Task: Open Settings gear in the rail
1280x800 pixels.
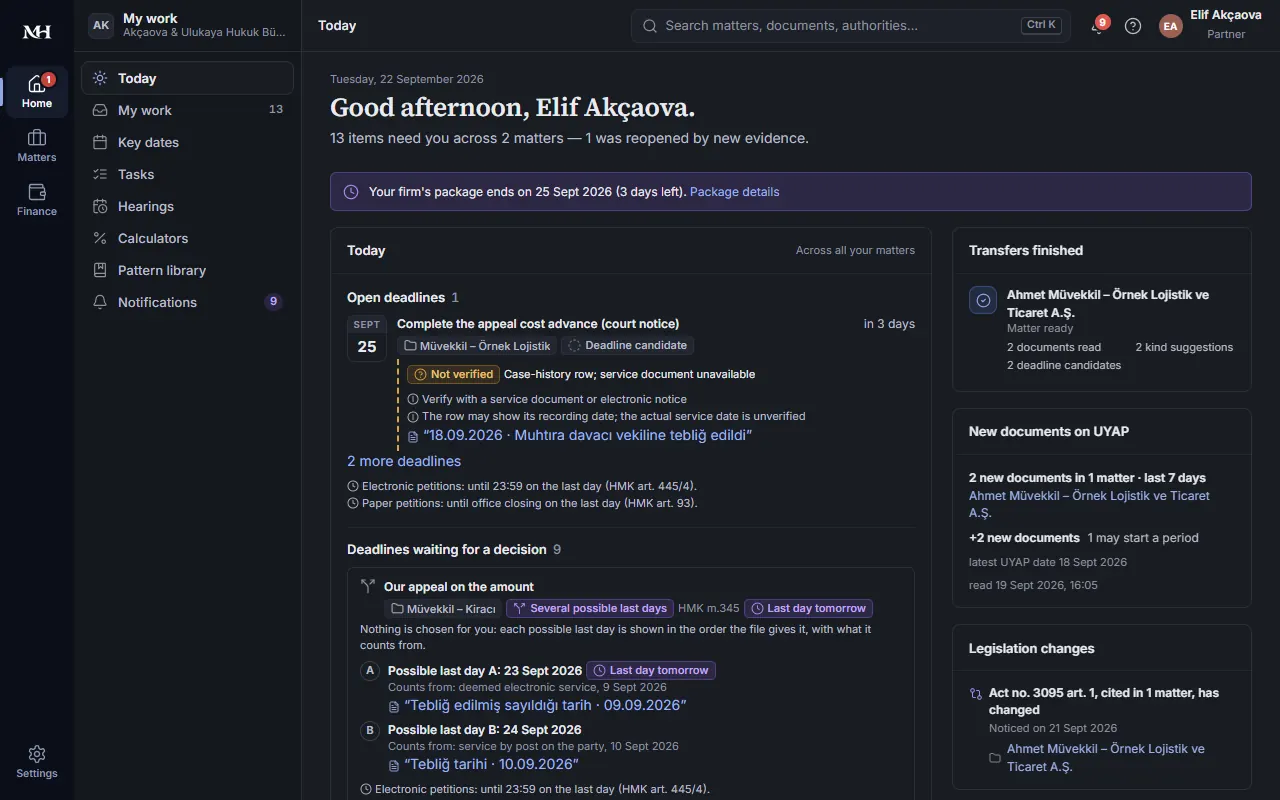Action: [x=37, y=762]
